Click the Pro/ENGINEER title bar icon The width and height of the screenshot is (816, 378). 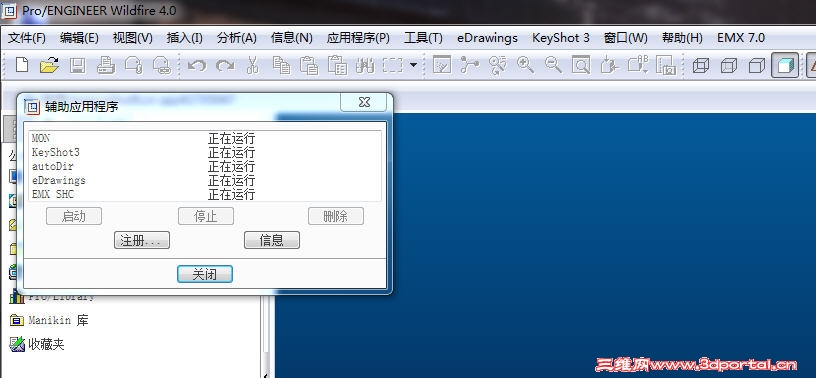coord(10,10)
